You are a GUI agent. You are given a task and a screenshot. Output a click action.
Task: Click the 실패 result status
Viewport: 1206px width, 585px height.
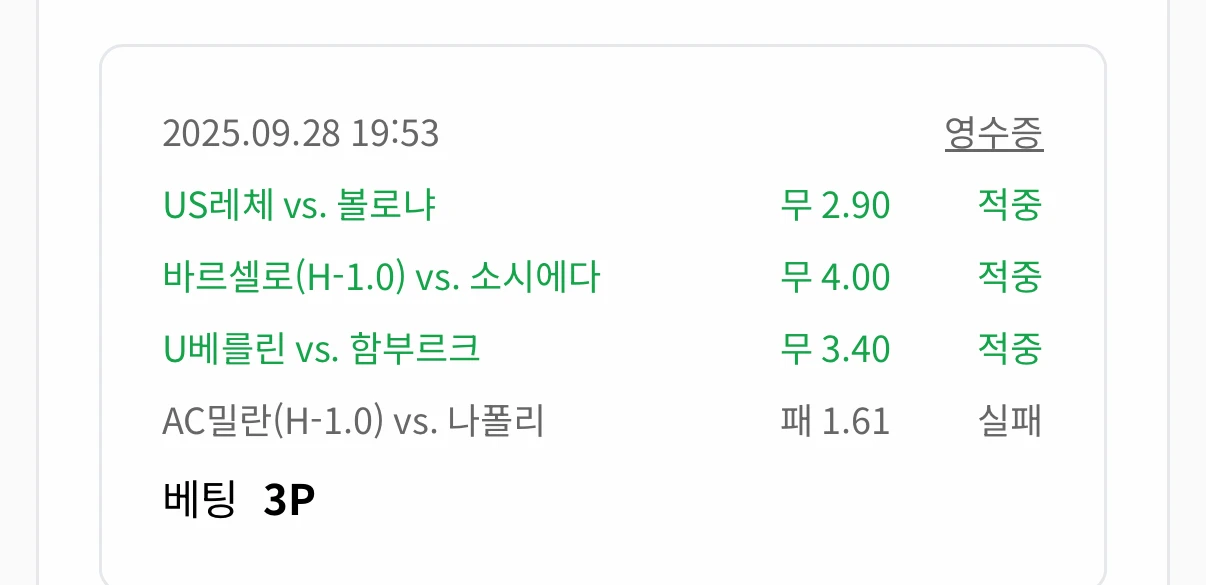point(1009,421)
